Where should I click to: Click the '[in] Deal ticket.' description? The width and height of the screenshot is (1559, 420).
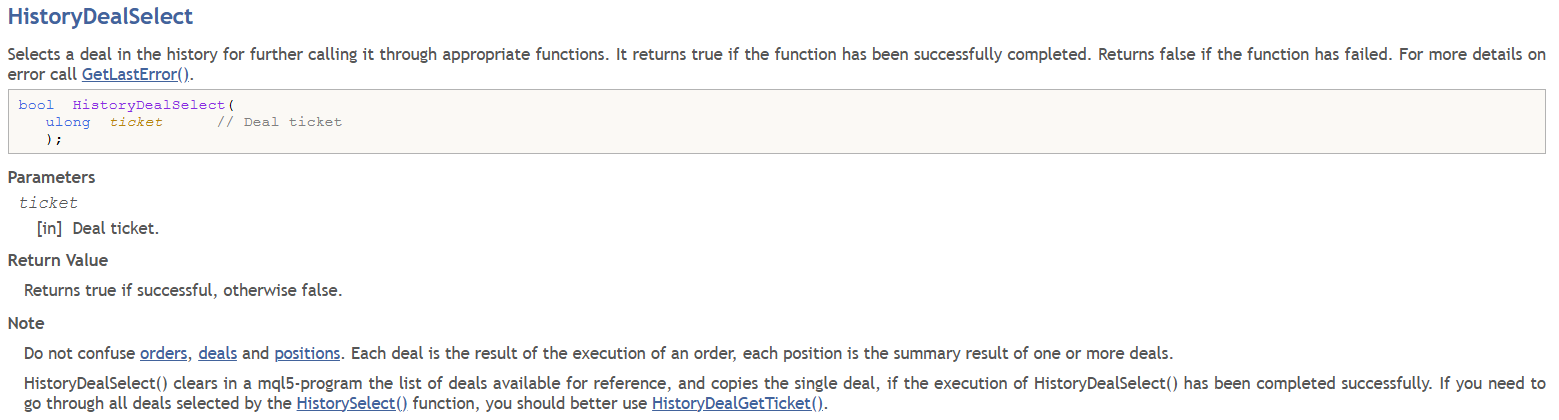click(x=98, y=228)
